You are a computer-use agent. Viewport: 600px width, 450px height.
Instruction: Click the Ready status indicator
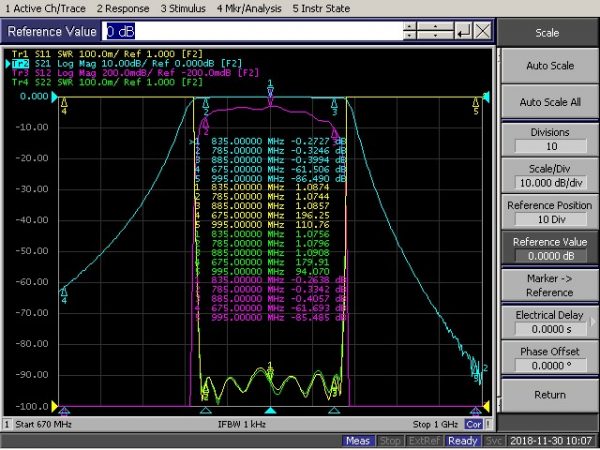click(x=463, y=441)
